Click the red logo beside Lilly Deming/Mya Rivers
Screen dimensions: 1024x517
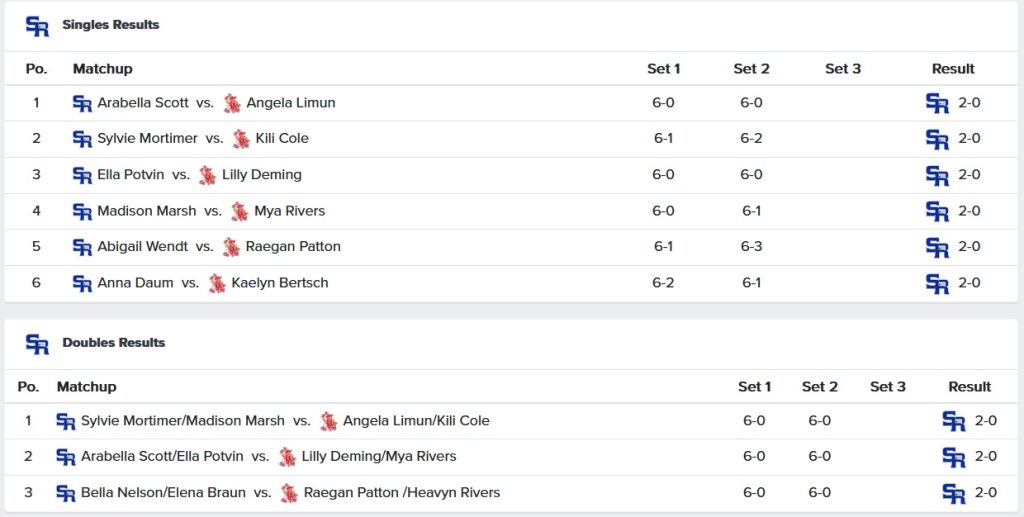tap(287, 457)
